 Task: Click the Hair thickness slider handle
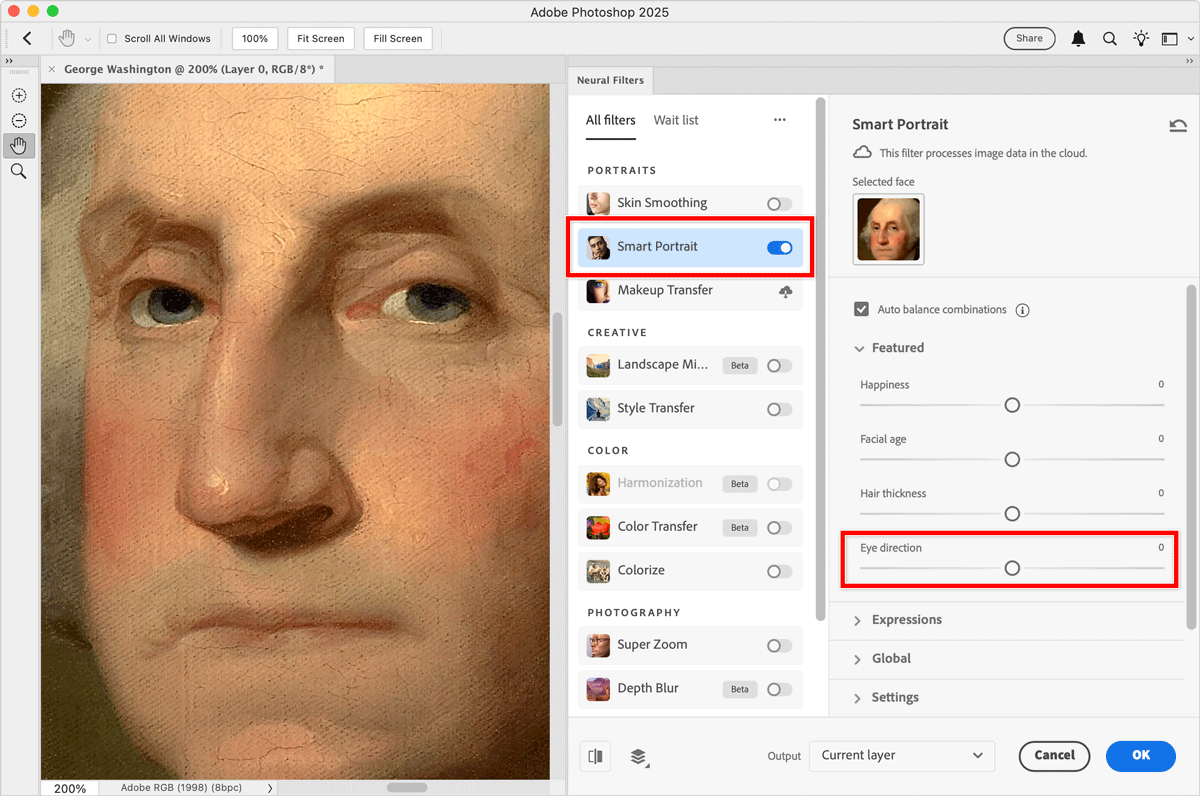point(1012,513)
